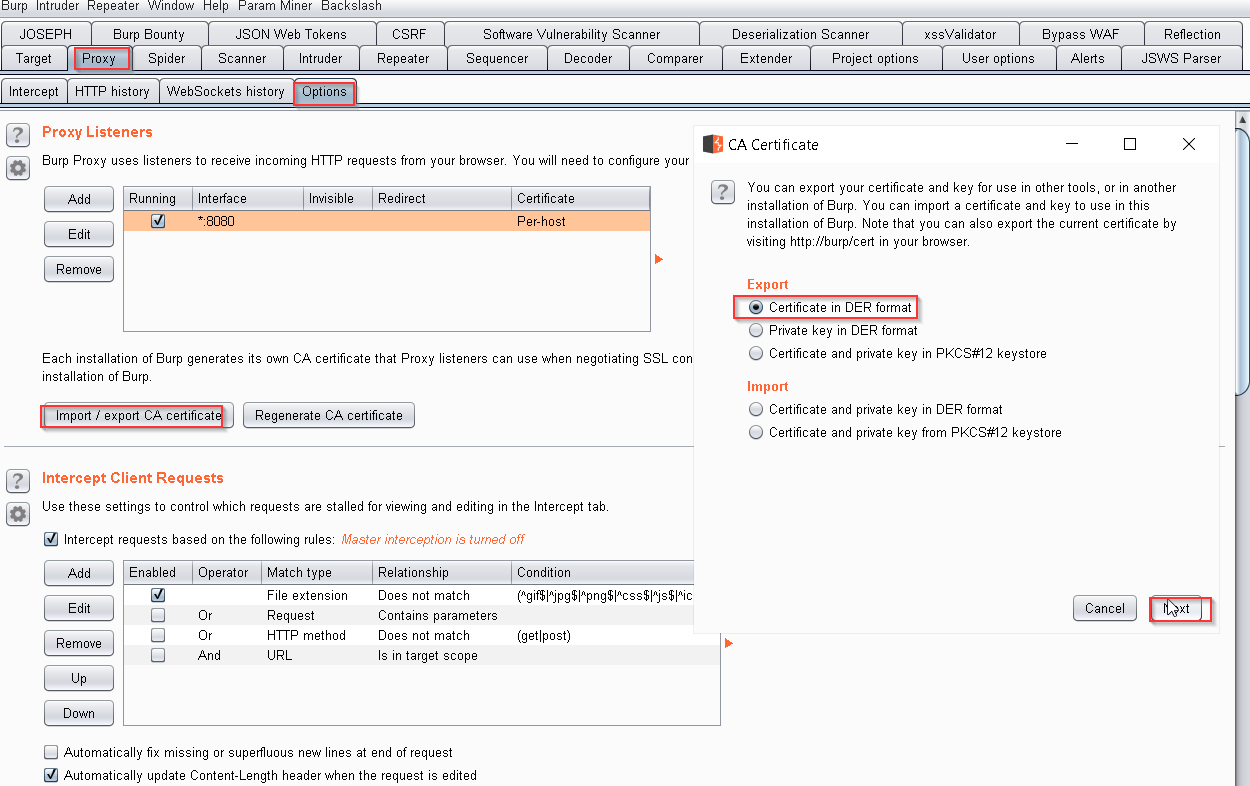1250x786 pixels.
Task: Open the Burp menu
Action: click(15, 6)
